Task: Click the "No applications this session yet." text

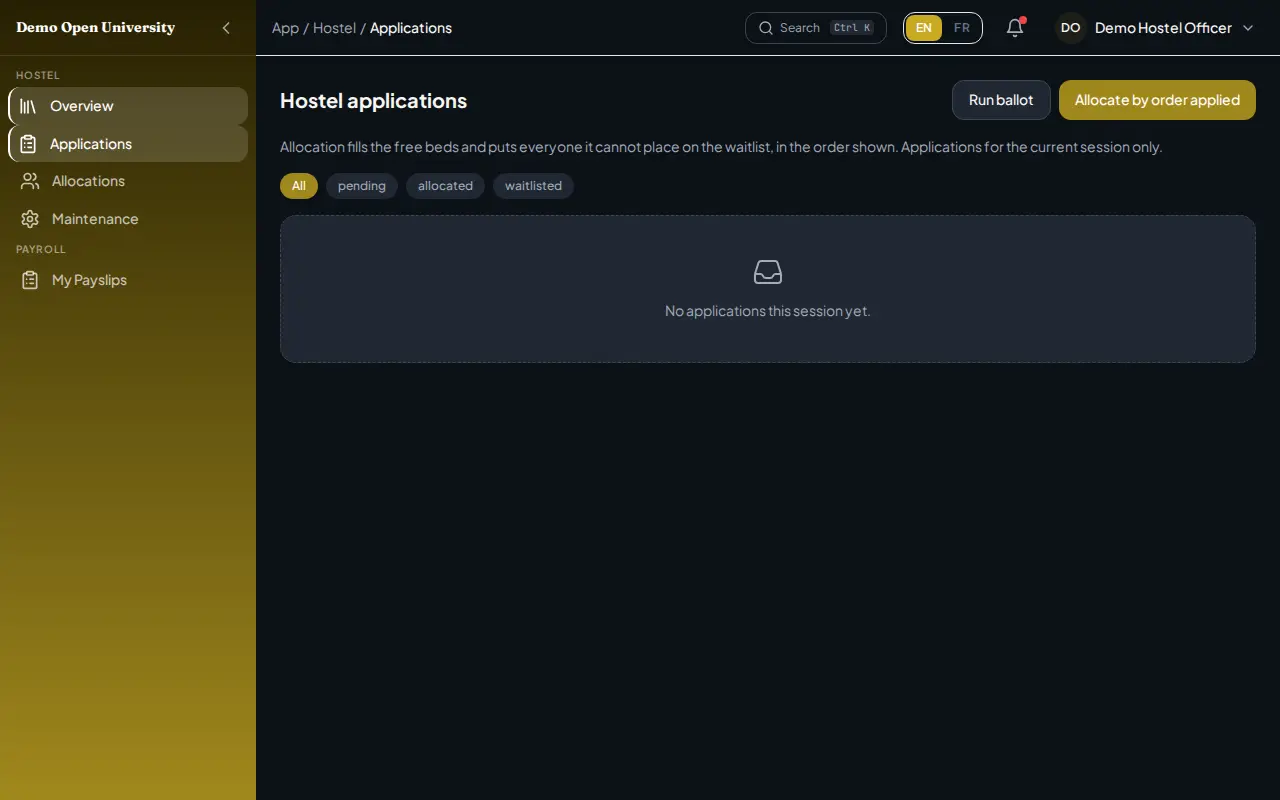Action: click(768, 311)
